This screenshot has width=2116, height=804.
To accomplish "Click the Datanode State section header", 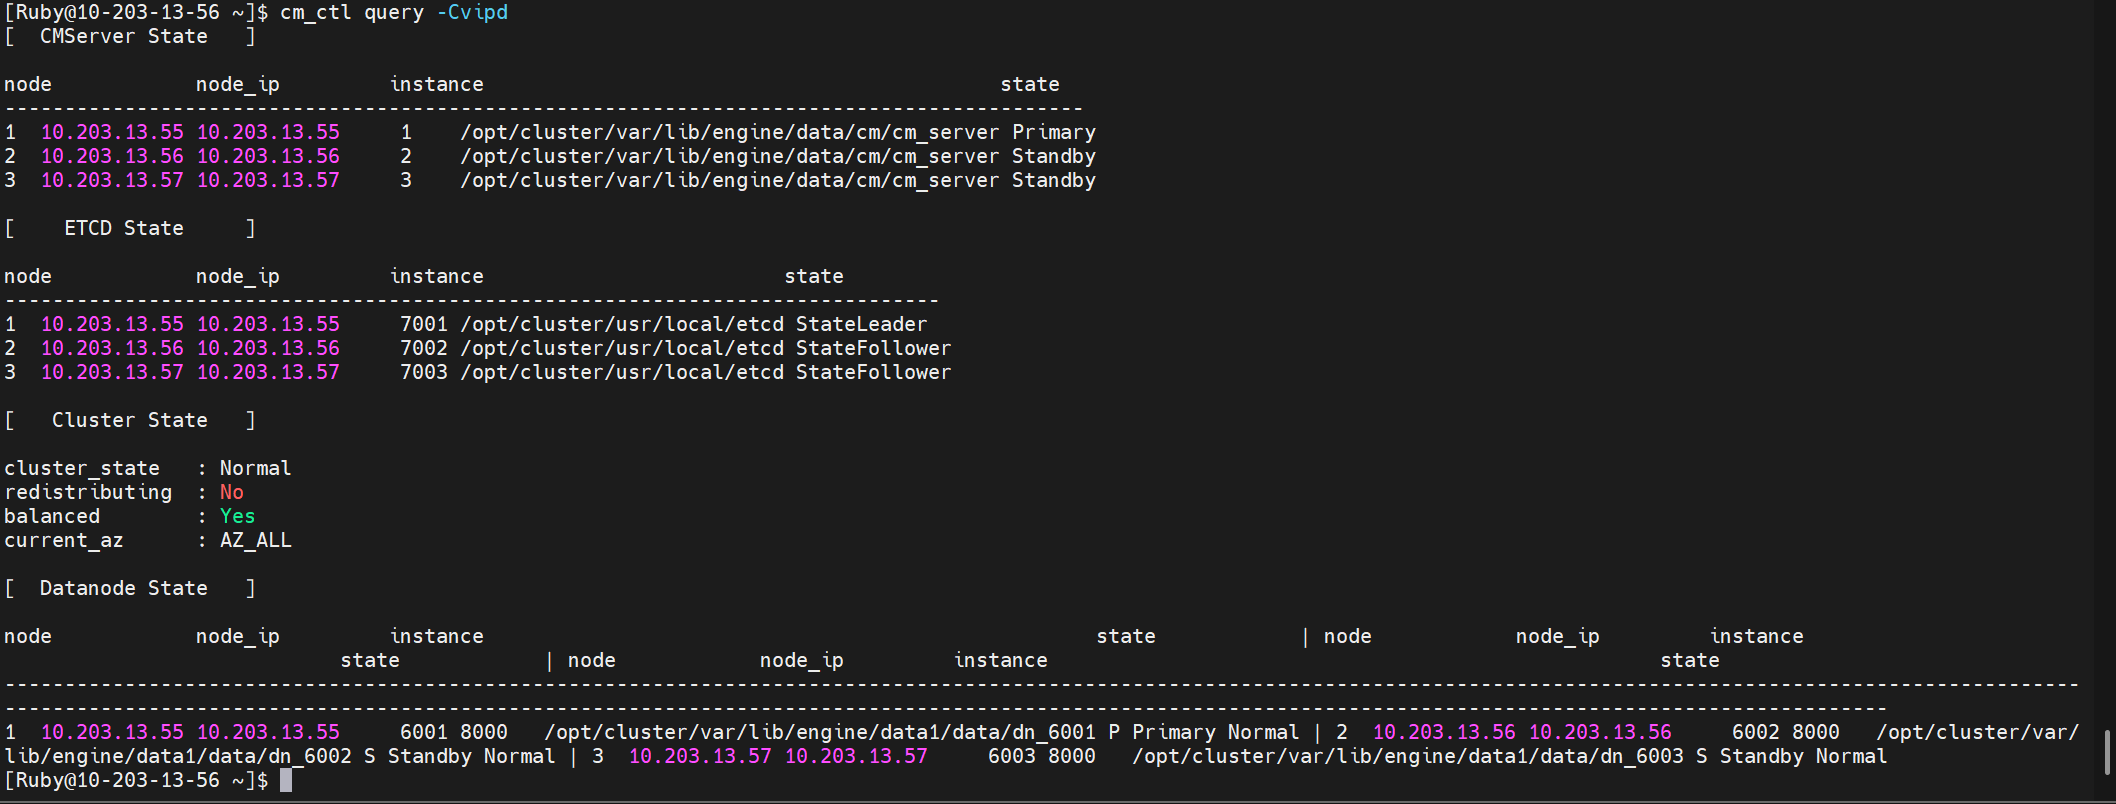I will 123,588.
